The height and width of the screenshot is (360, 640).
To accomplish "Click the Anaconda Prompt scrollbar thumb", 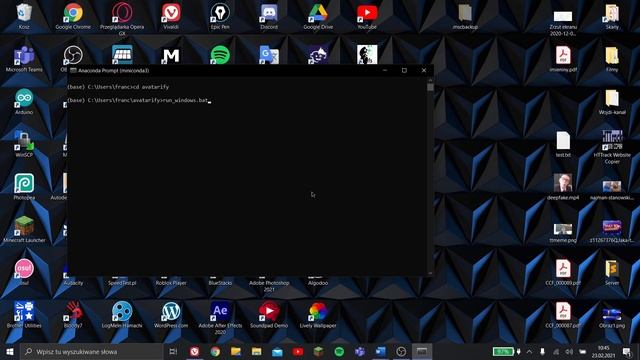I will [x=430, y=87].
